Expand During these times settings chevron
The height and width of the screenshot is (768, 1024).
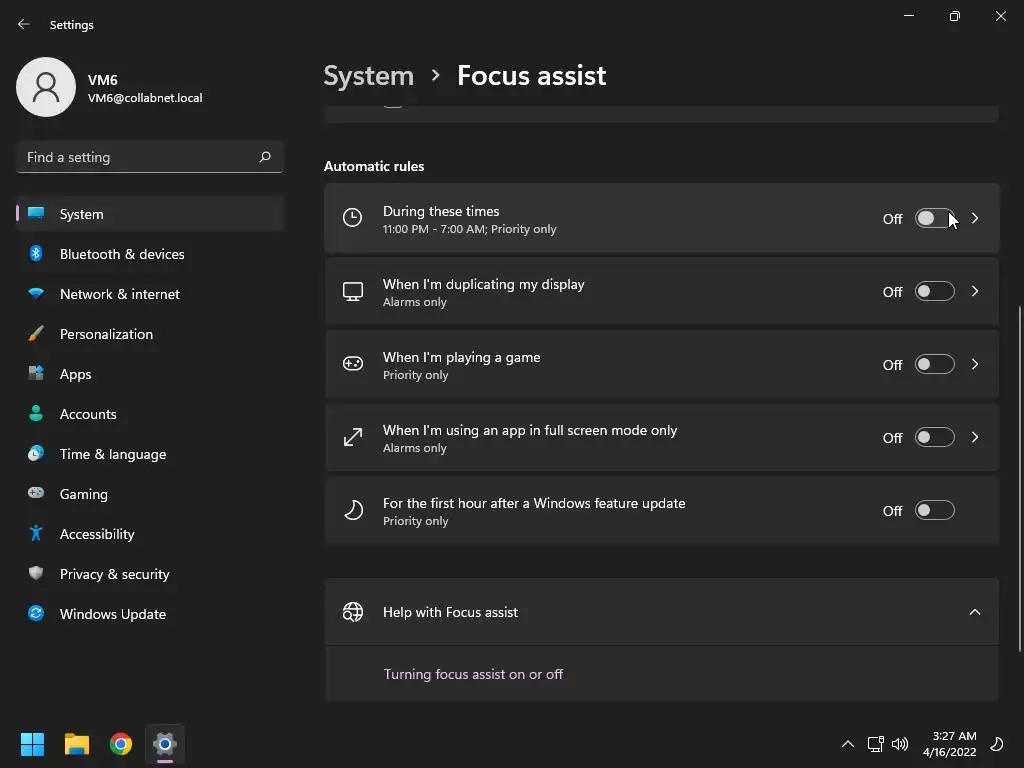975,219
